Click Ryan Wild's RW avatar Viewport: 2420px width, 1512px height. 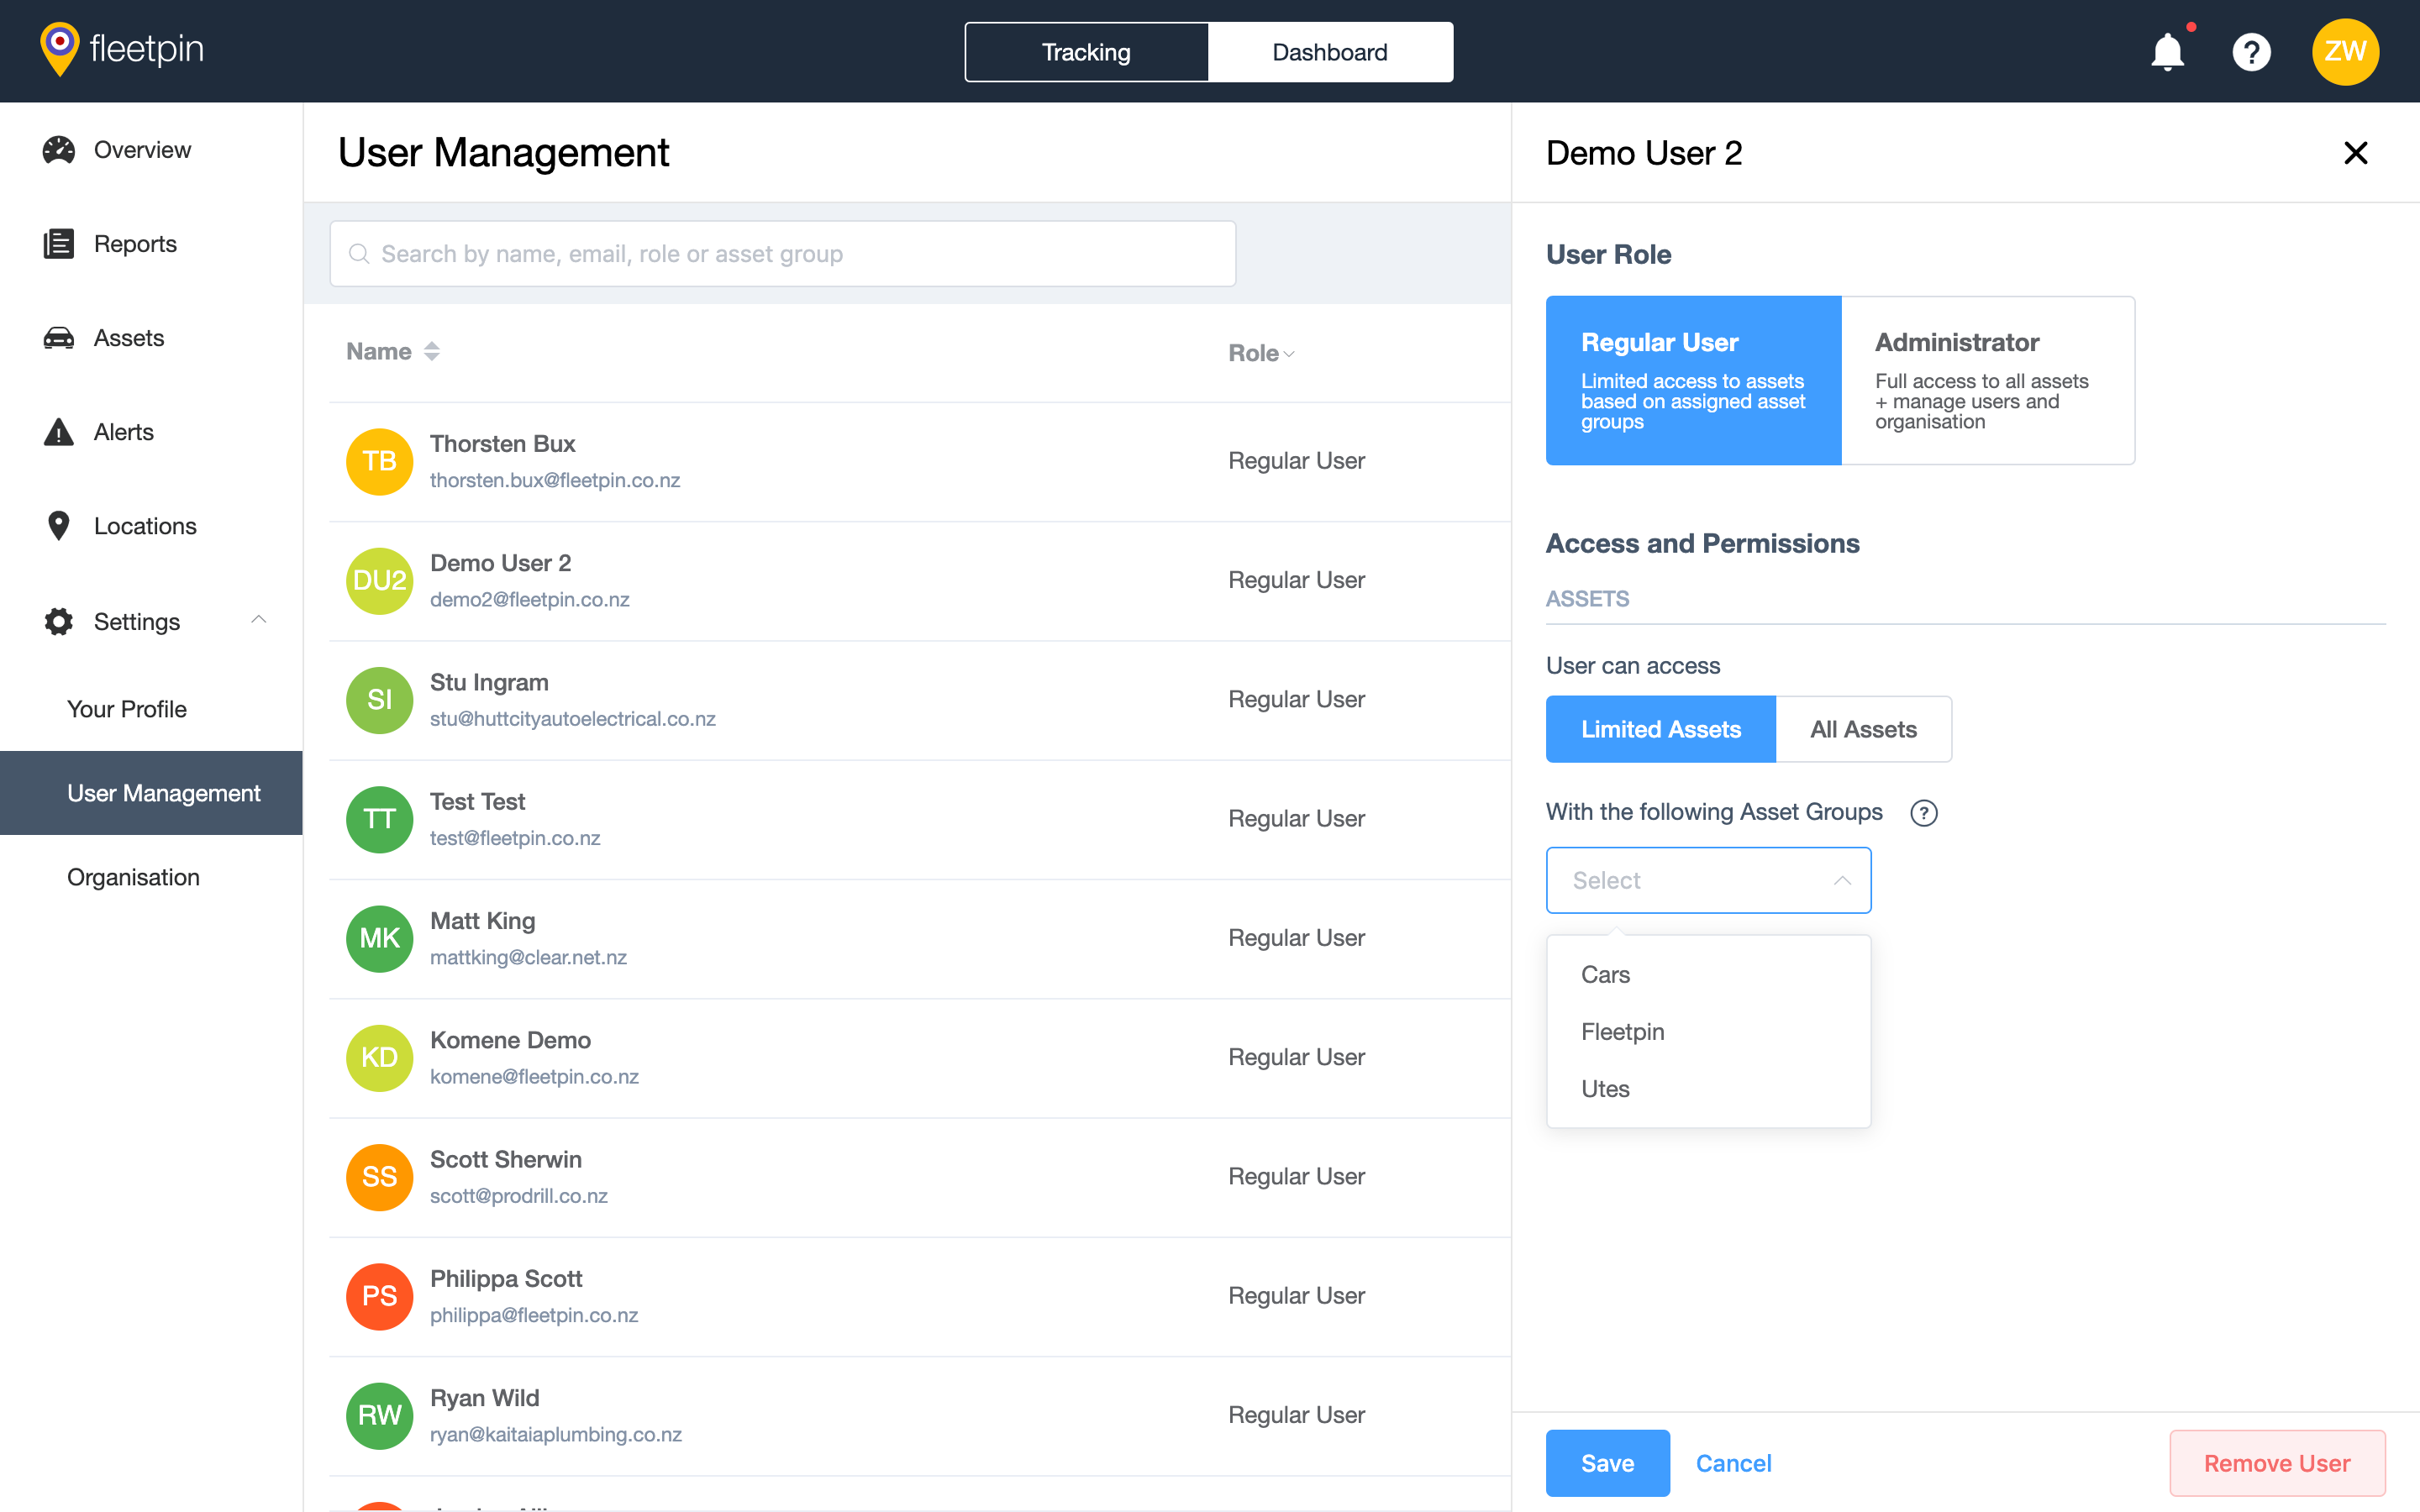380,1415
